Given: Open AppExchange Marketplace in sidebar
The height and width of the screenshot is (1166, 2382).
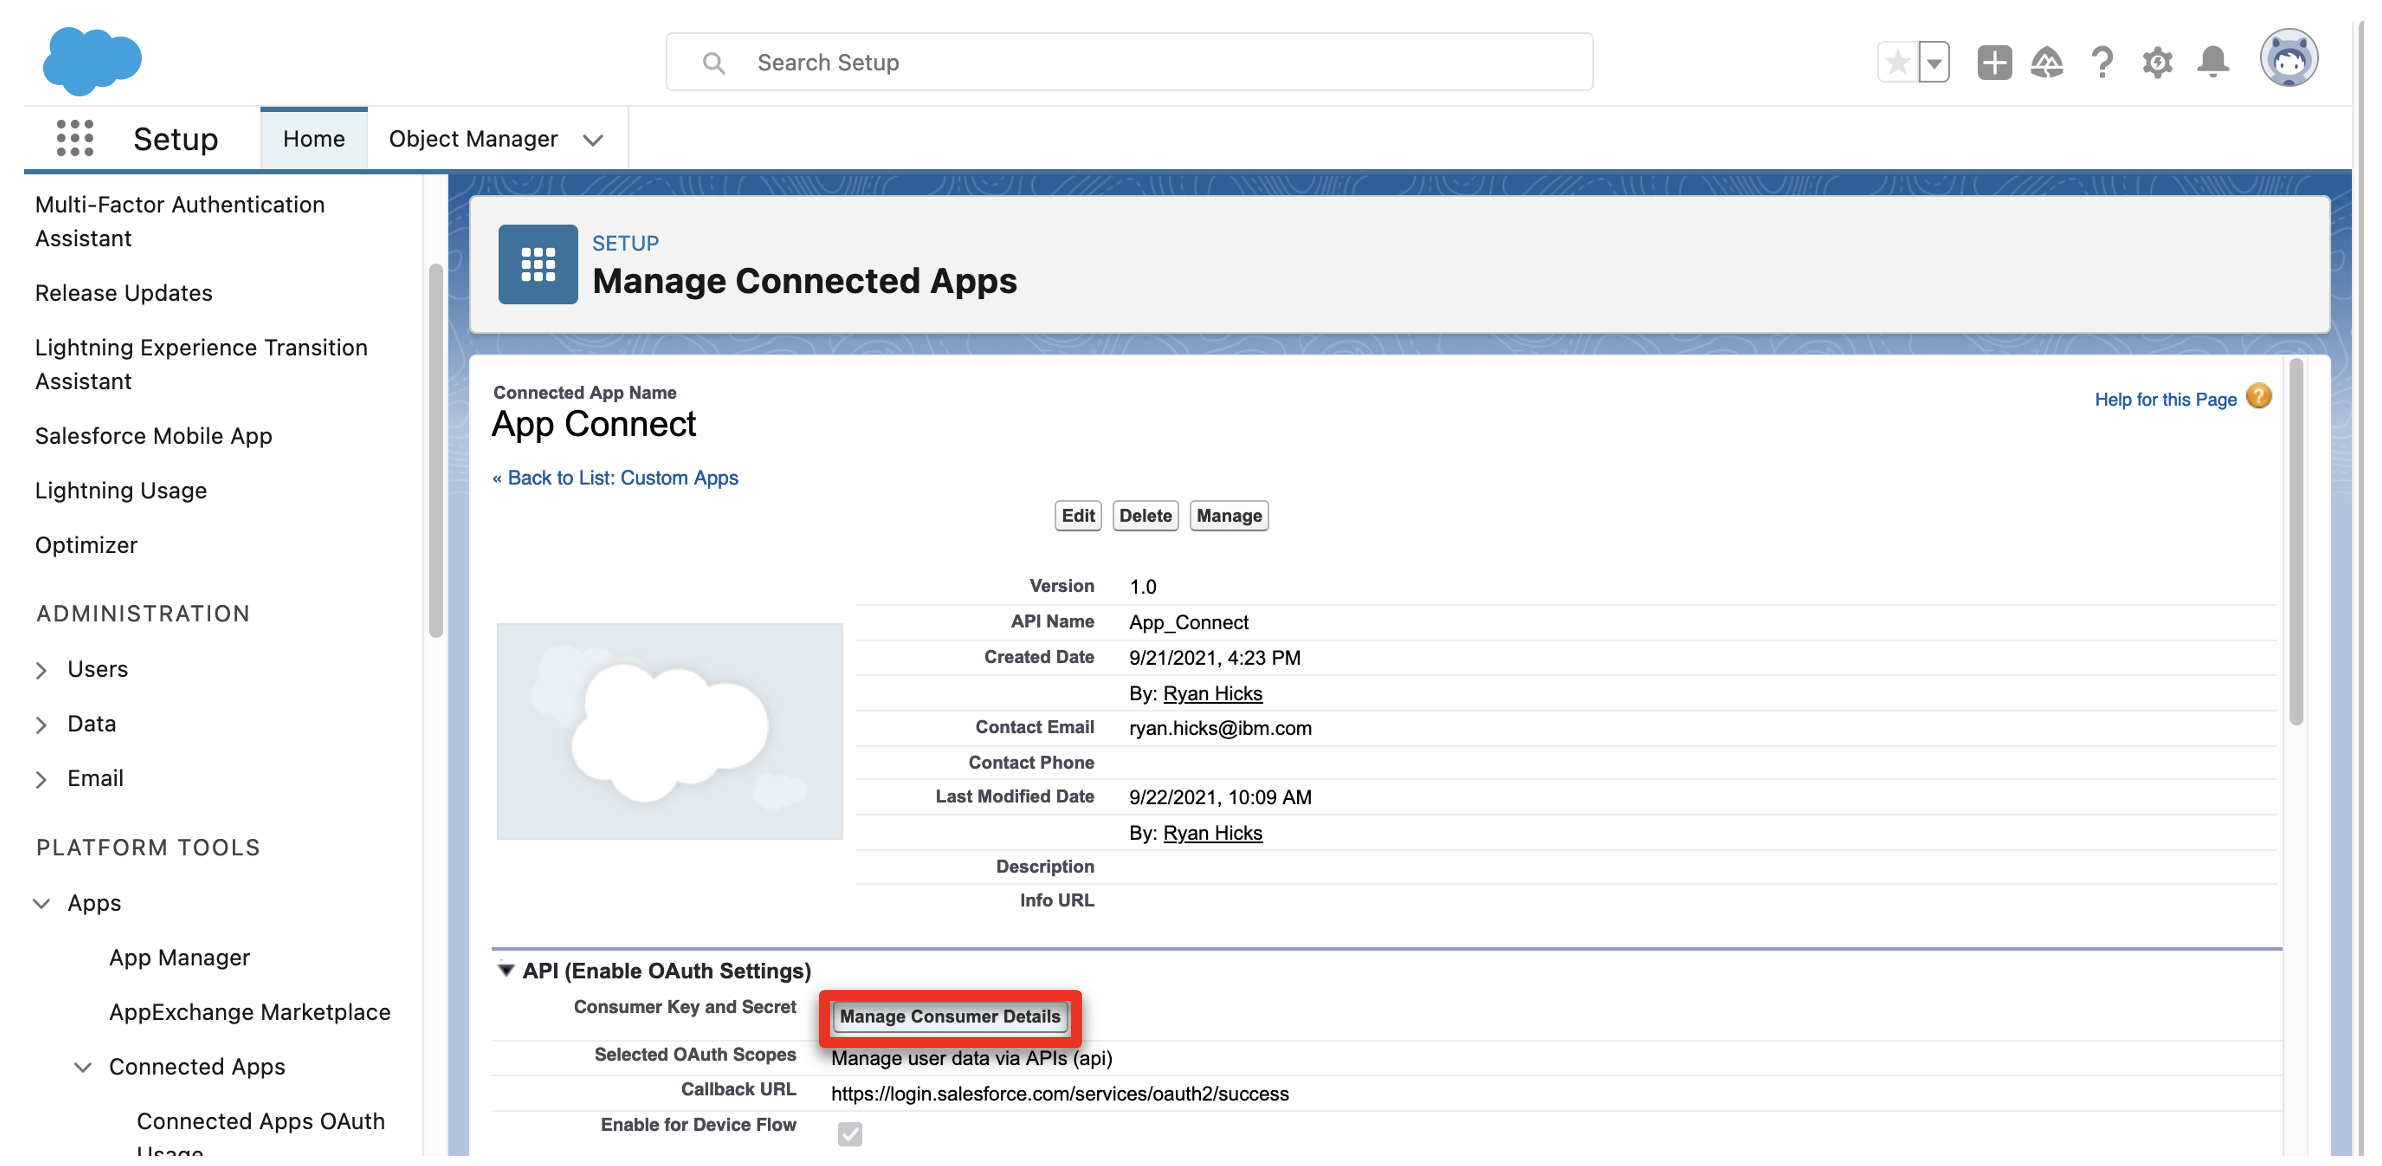Looking at the screenshot, I should (x=250, y=1012).
